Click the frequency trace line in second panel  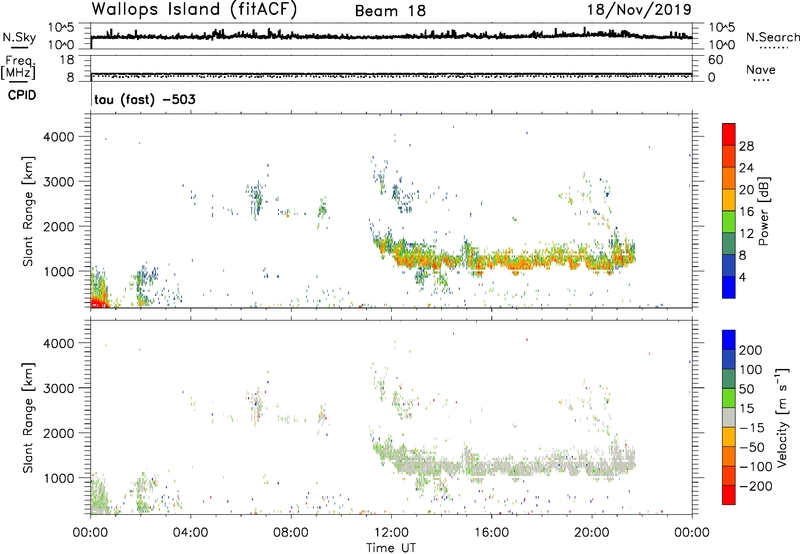(x=391, y=74)
